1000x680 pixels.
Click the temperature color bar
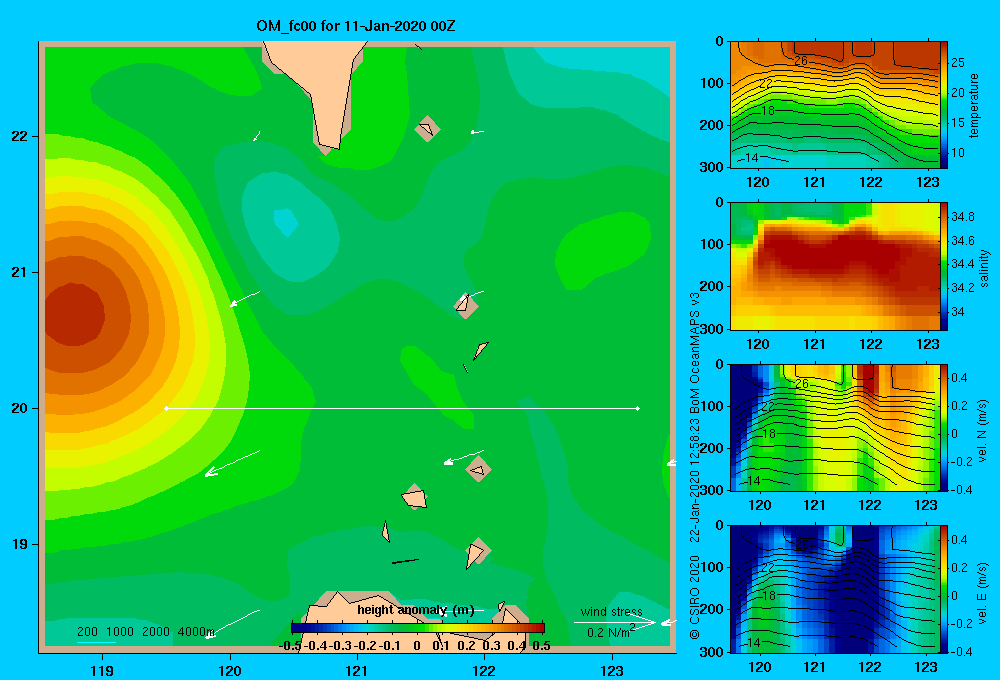tap(944, 105)
